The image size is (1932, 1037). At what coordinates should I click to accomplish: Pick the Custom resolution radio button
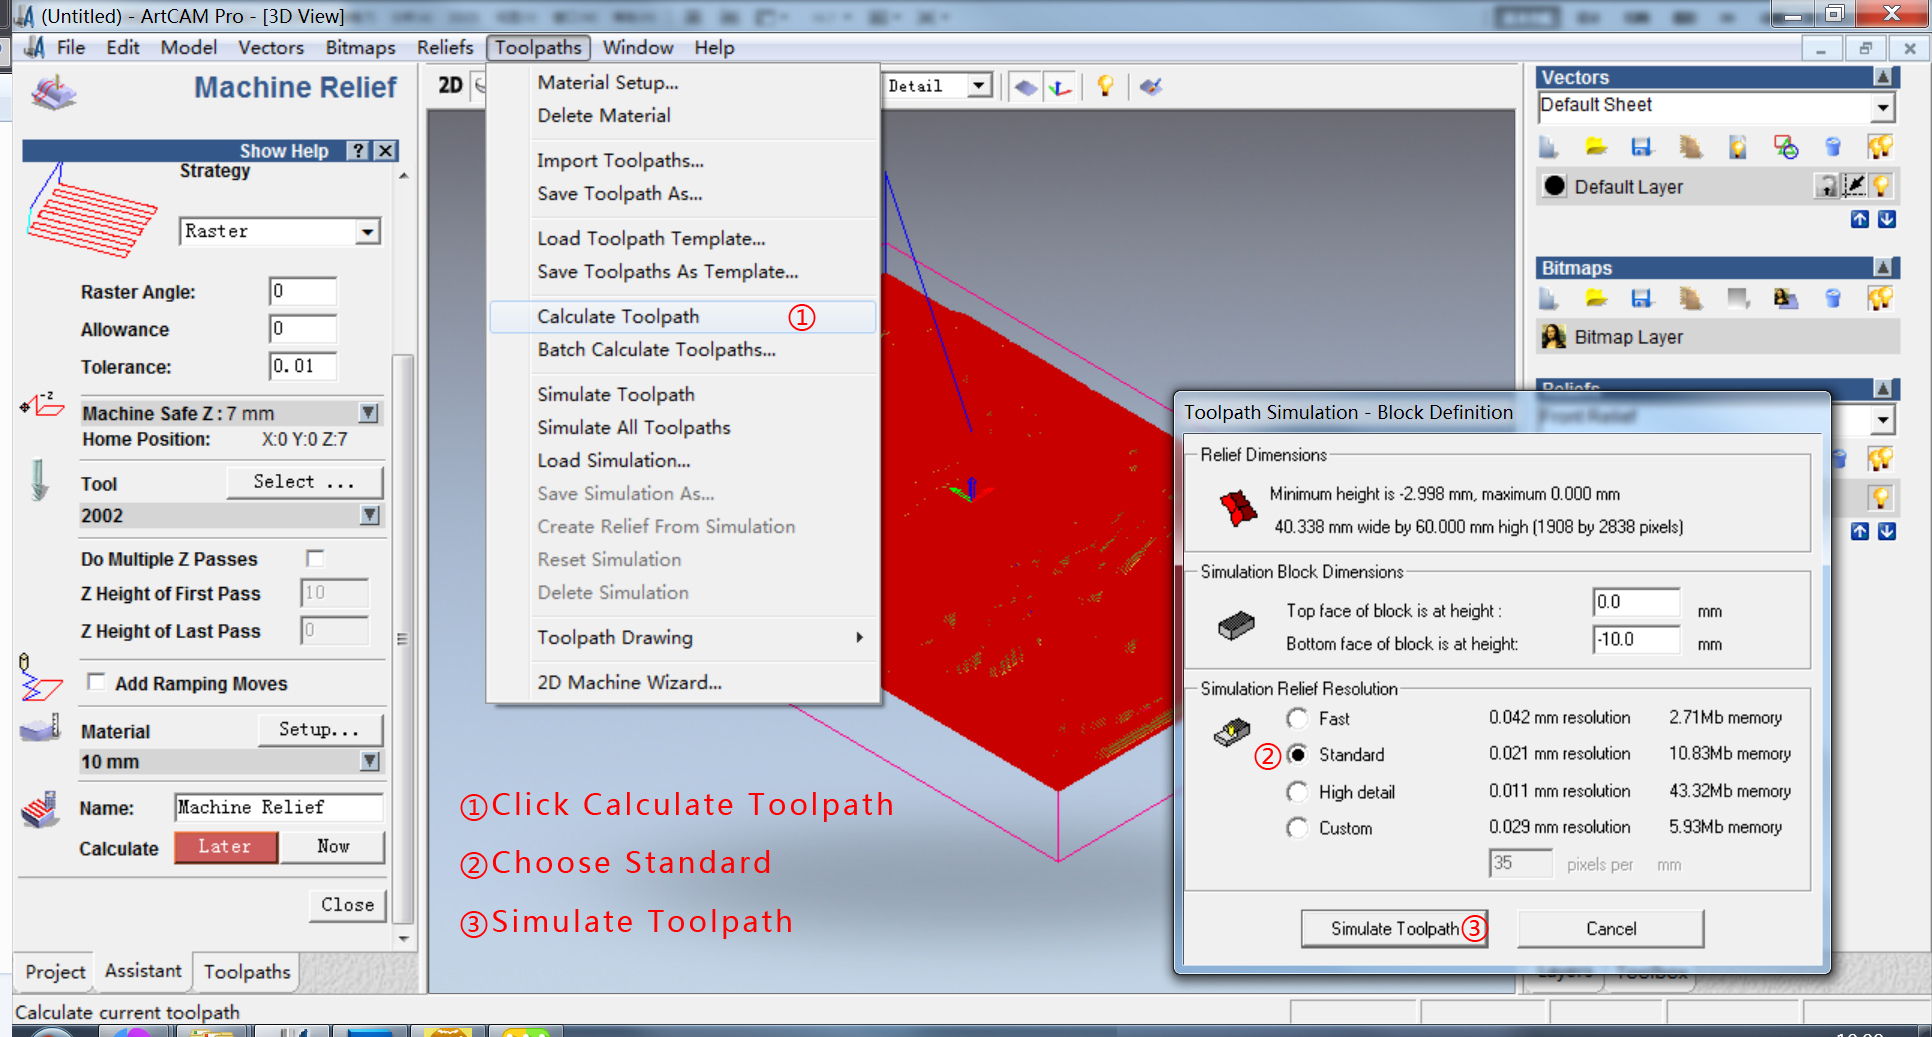click(1297, 828)
